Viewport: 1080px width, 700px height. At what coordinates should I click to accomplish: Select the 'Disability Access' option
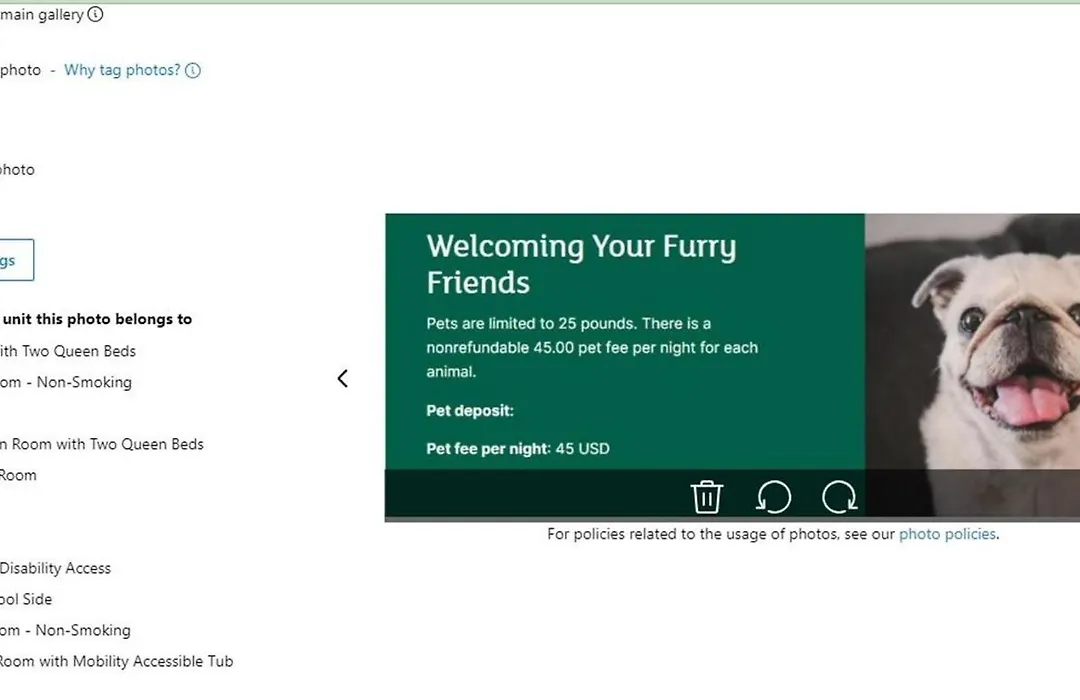pos(55,568)
